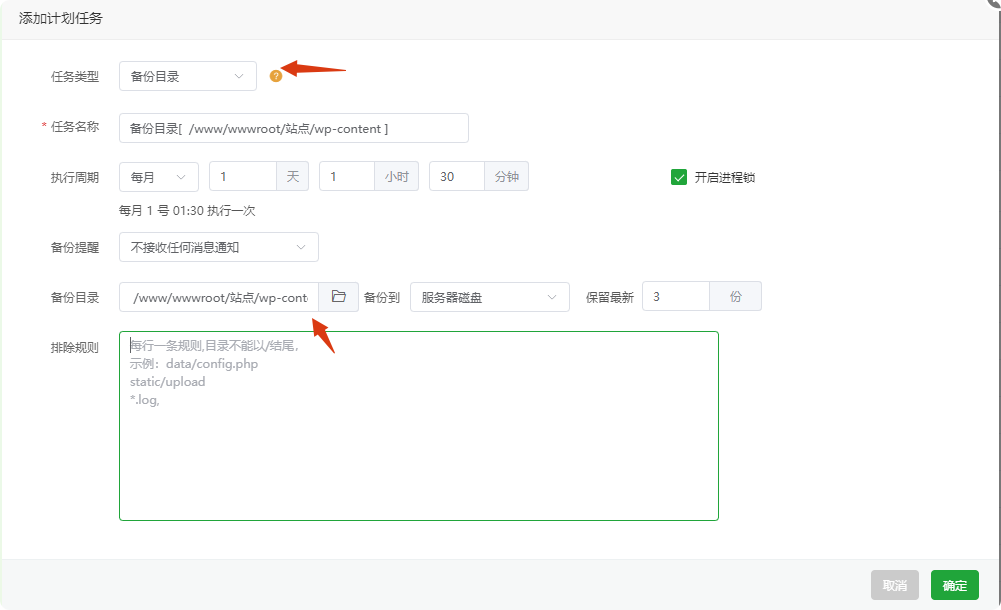Click the 保留最新 count input showing 3
This screenshot has width=1001, height=610.
676,296
